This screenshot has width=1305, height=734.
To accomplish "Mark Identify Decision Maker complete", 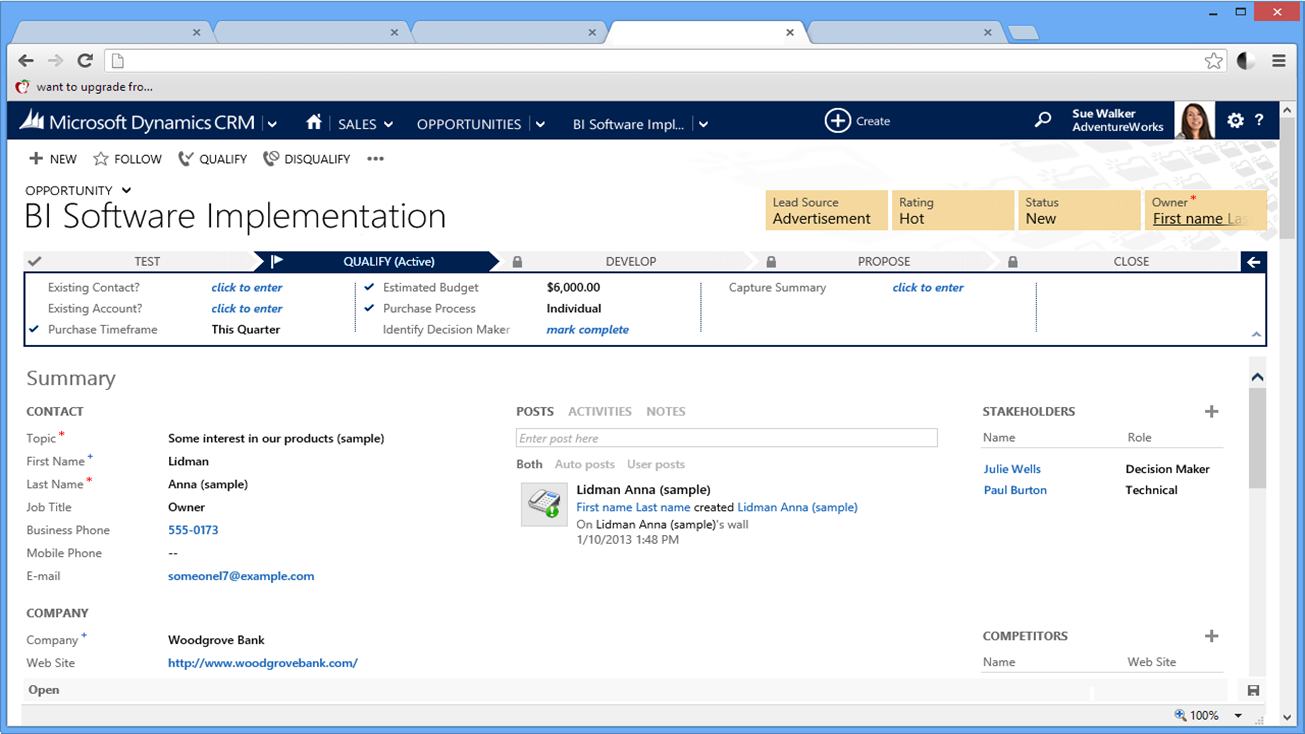I will [587, 330].
